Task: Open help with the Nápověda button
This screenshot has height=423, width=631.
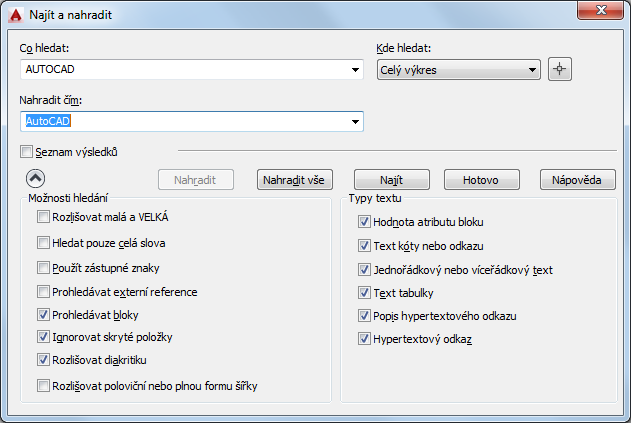Action: (577, 180)
